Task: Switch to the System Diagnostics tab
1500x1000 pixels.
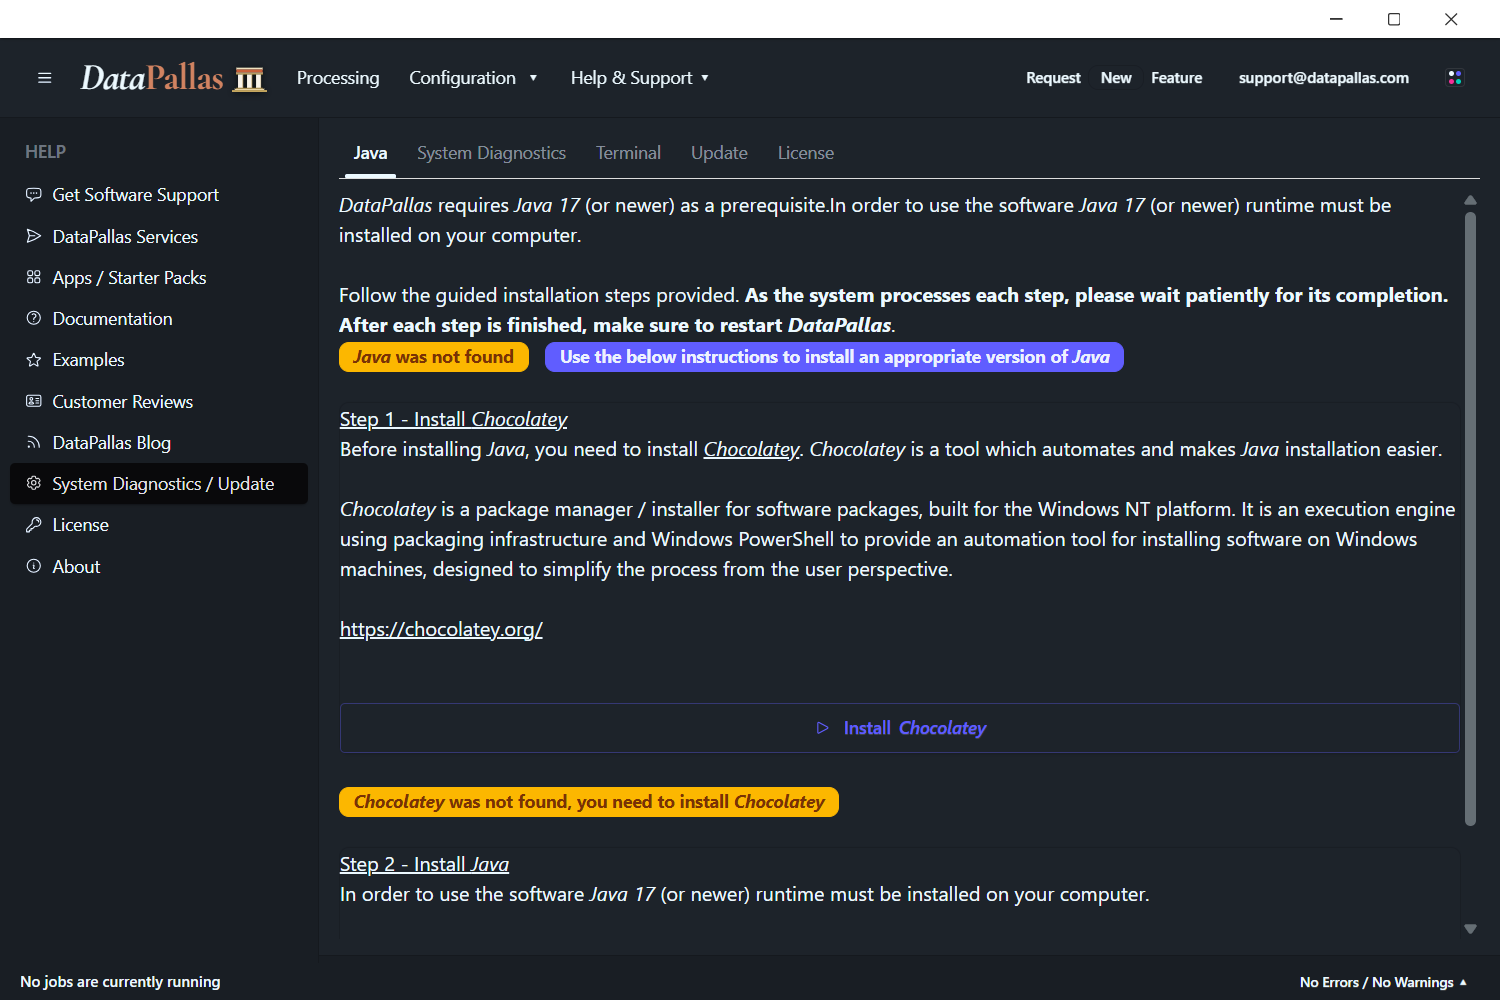Action: [491, 153]
